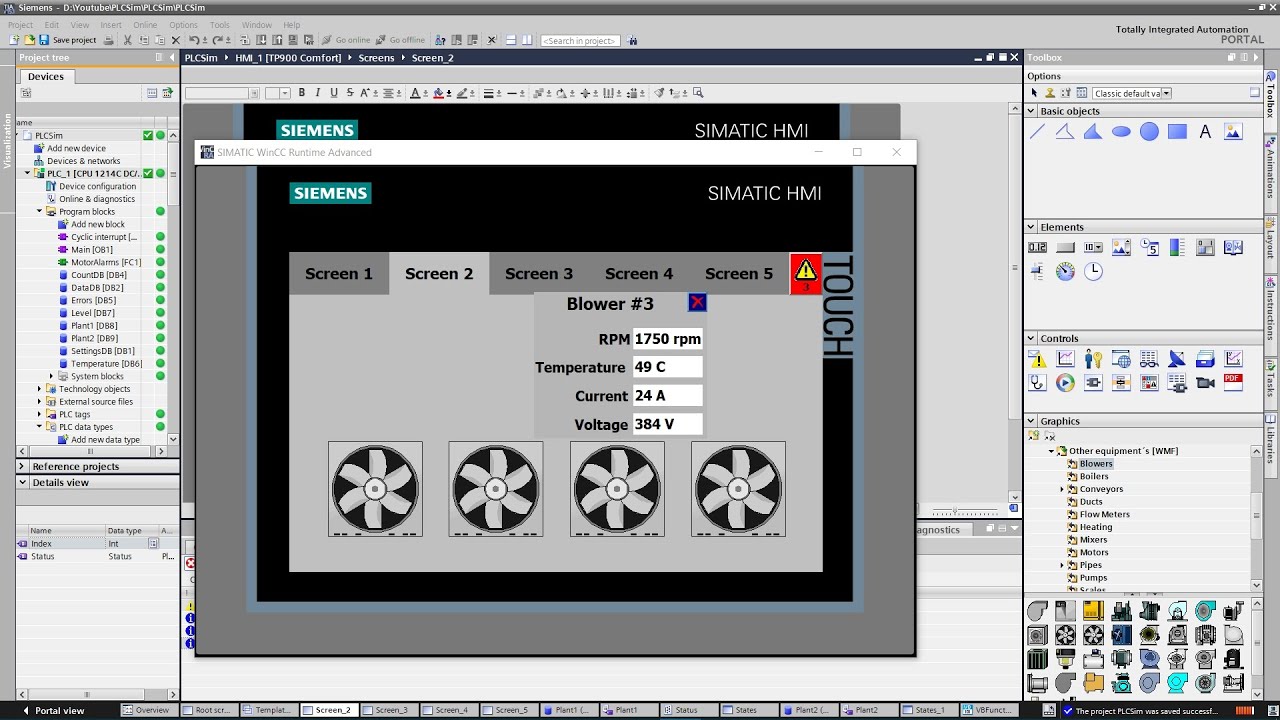1280x720 pixels.
Task: Toggle Underline text formatting
Action: point(334,93)
